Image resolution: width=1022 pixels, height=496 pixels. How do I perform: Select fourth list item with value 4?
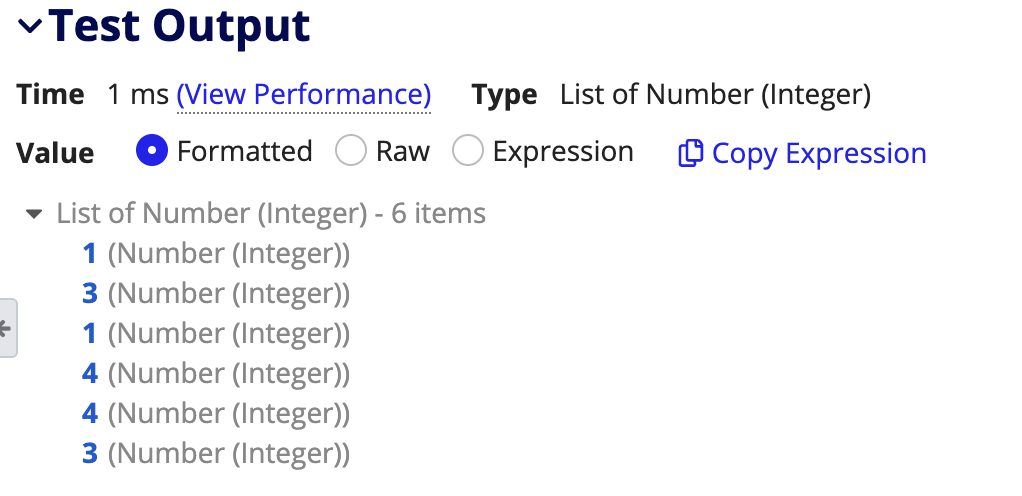tap(216, 373)
